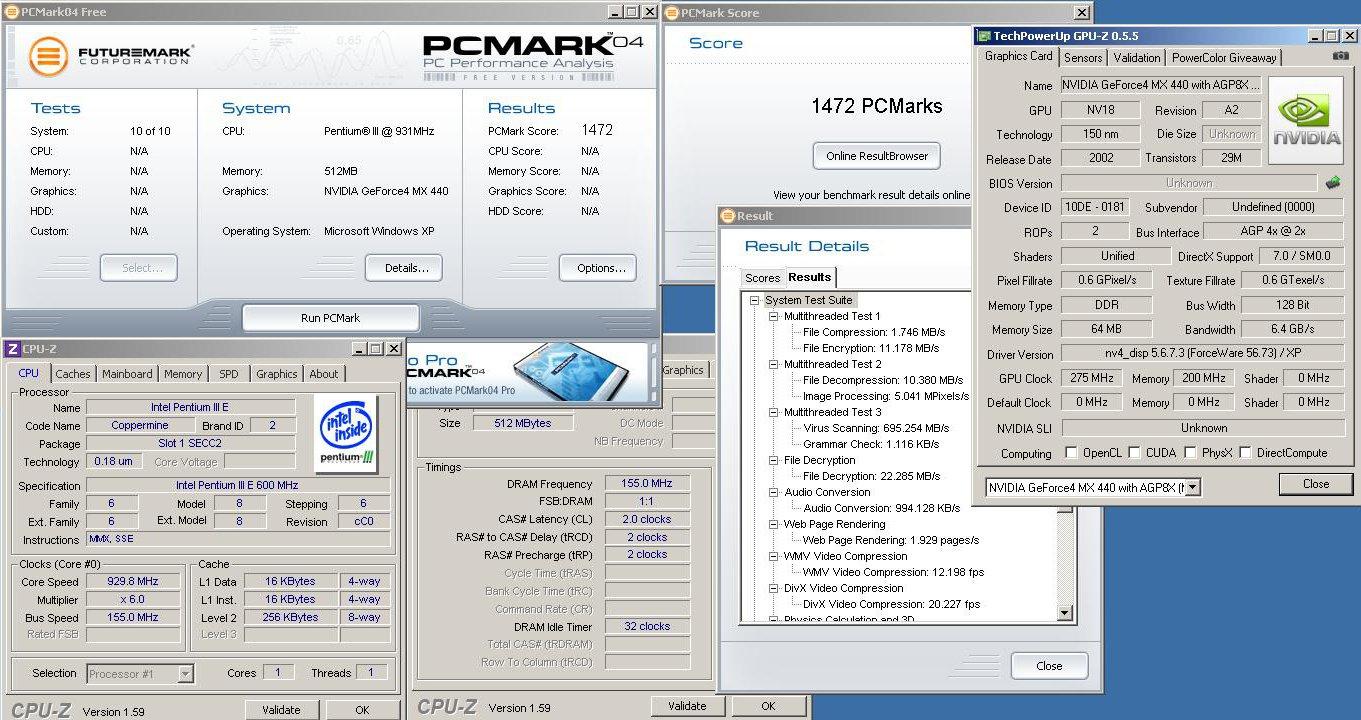This screenshot has width=1361, height=720.
Task: Open system Details... in PCMark04
Action: [403, 268]
